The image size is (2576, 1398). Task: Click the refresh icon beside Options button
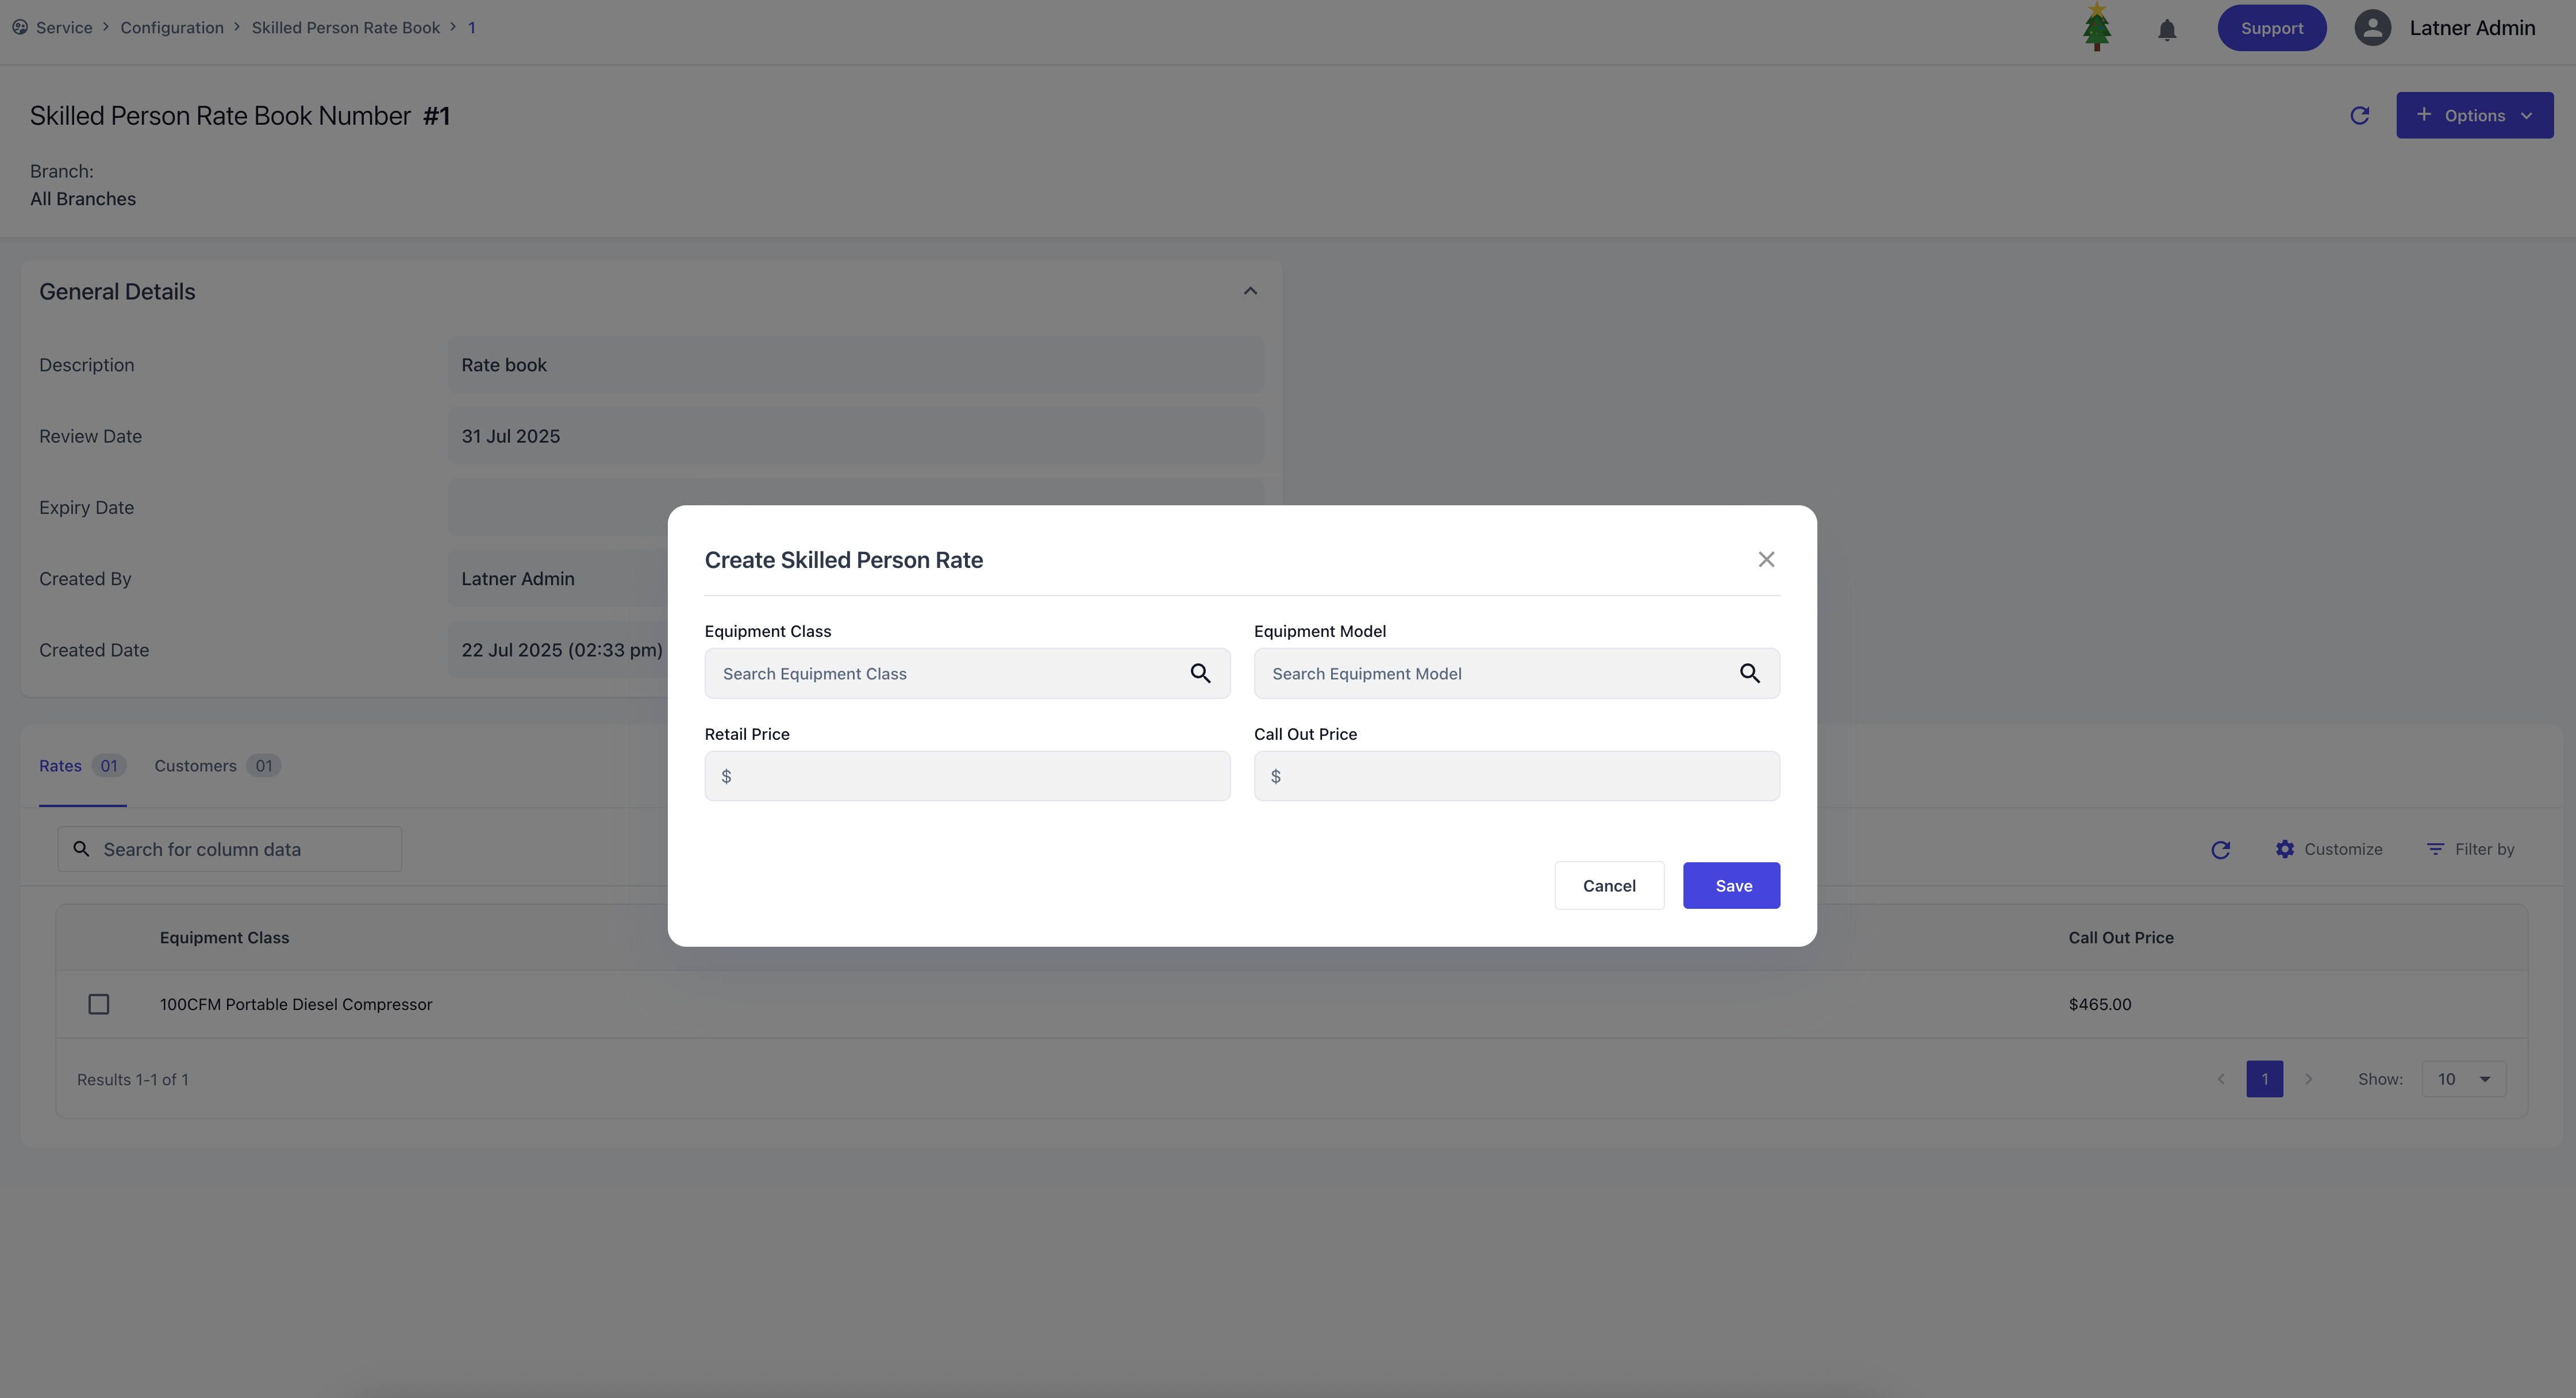[2359, 115]
